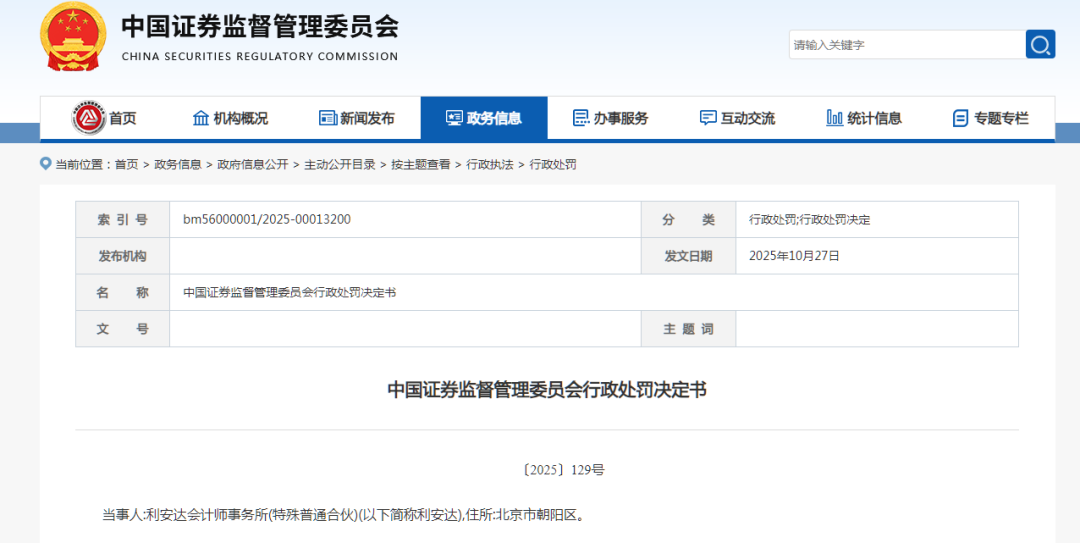Click the 名称 label cell
The height and width of the screenshot is (543, 1080).
point(123,292)
